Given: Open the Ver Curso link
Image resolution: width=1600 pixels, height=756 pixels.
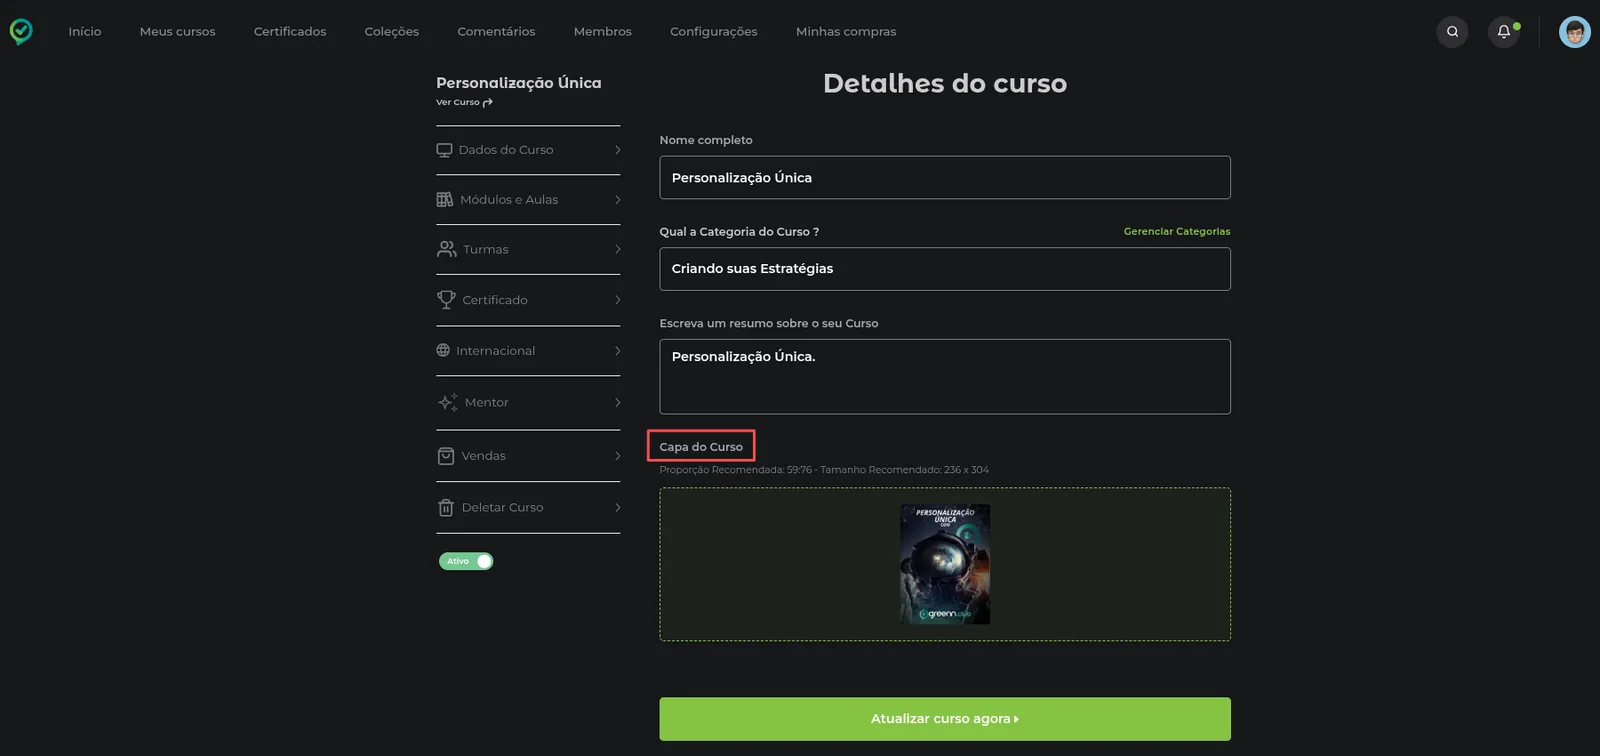Looking at the screenshot, I should [464, 102].
